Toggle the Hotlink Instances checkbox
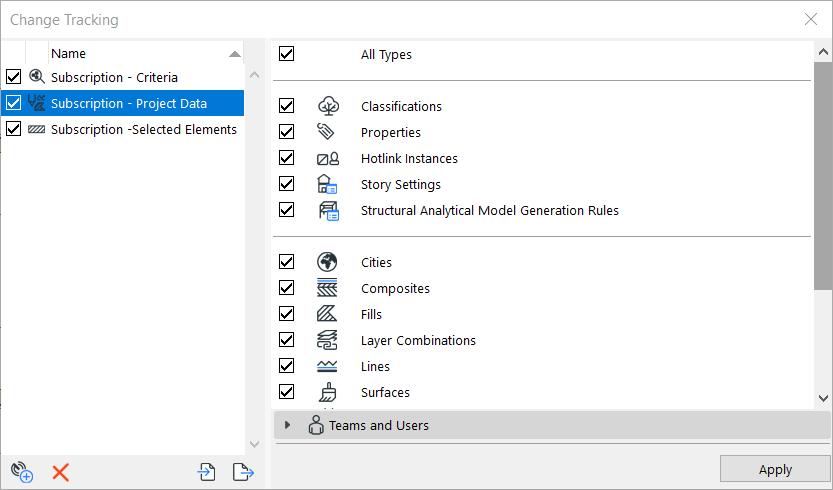The width and height of the screenshot is (833, 490). 287,158
